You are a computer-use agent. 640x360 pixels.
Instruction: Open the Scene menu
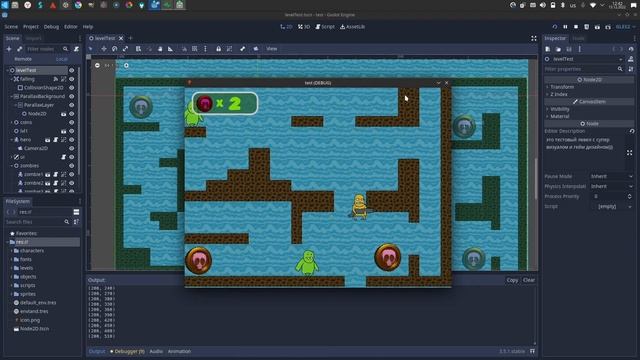click(11, 27)
